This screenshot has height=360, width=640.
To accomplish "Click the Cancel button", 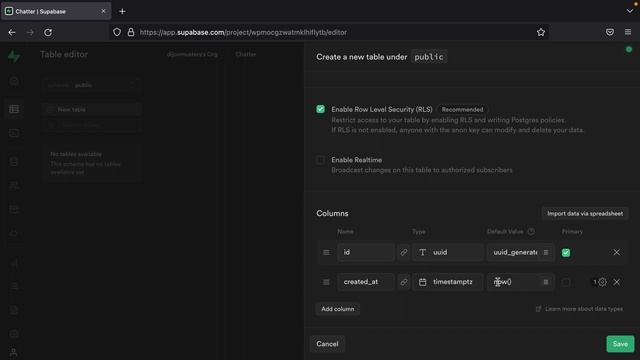I will tap(327, 344).
